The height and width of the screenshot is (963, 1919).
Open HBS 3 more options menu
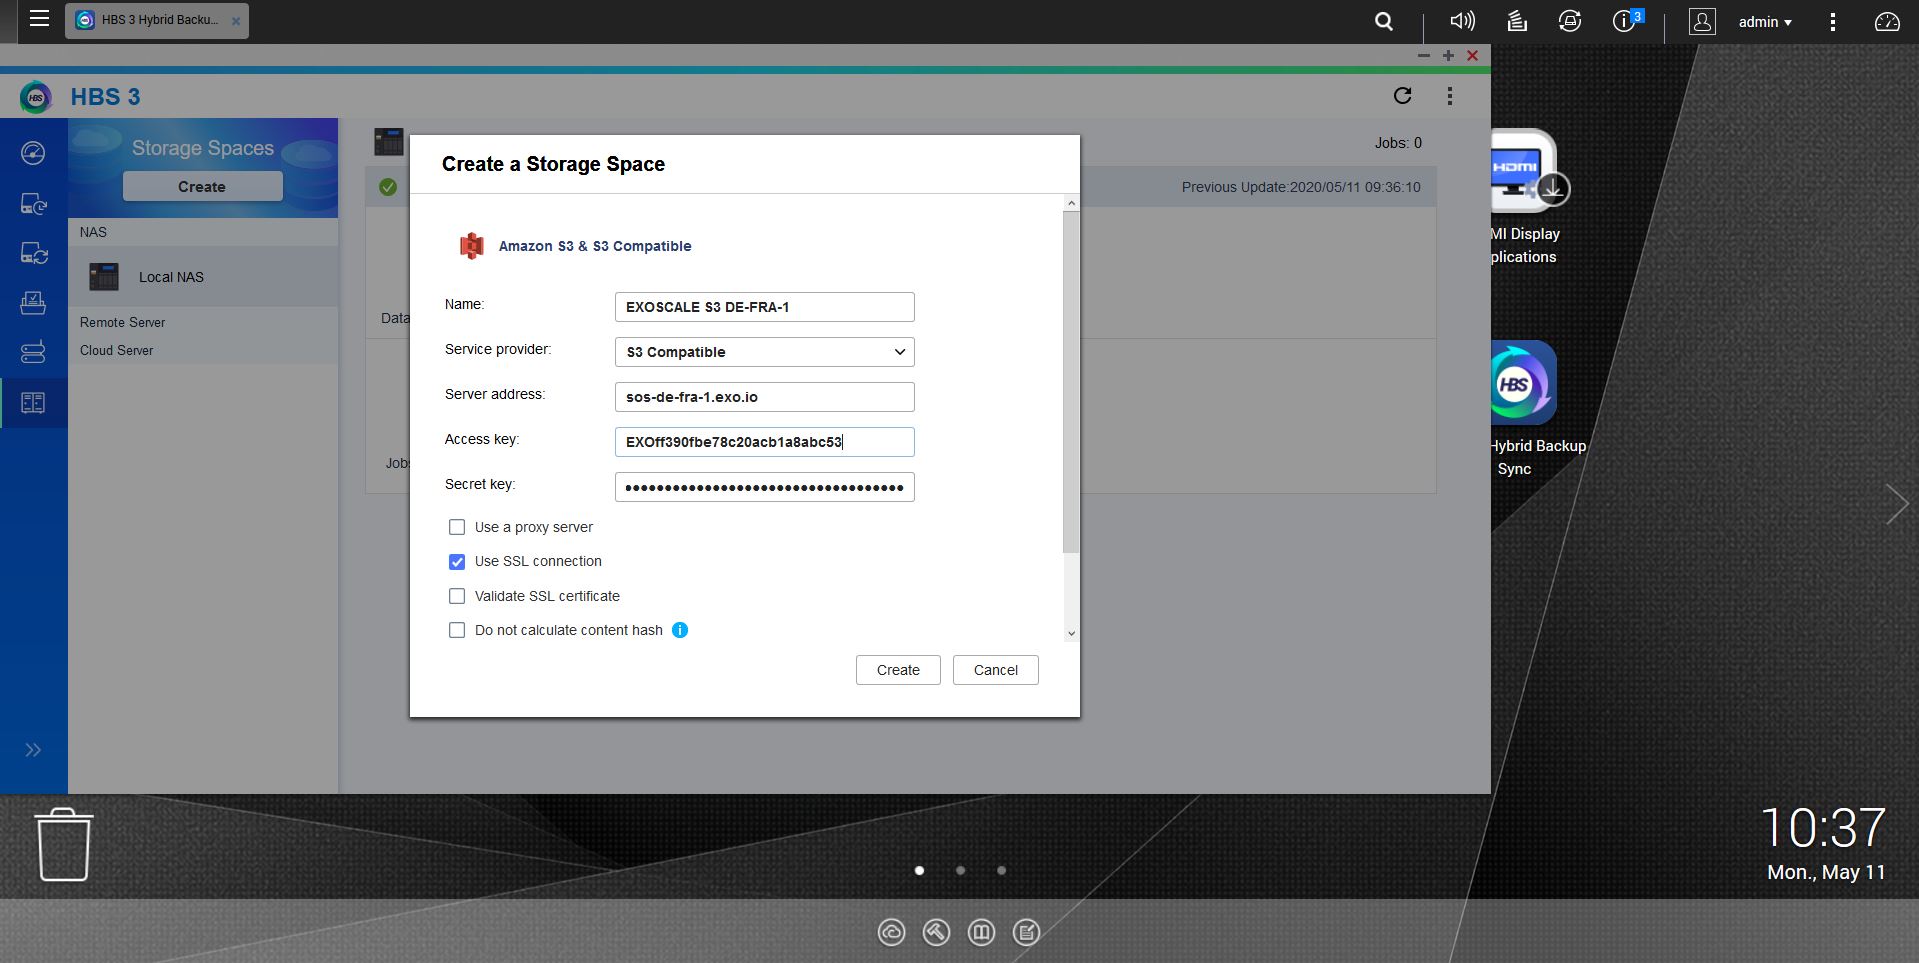pos(1449,96)
